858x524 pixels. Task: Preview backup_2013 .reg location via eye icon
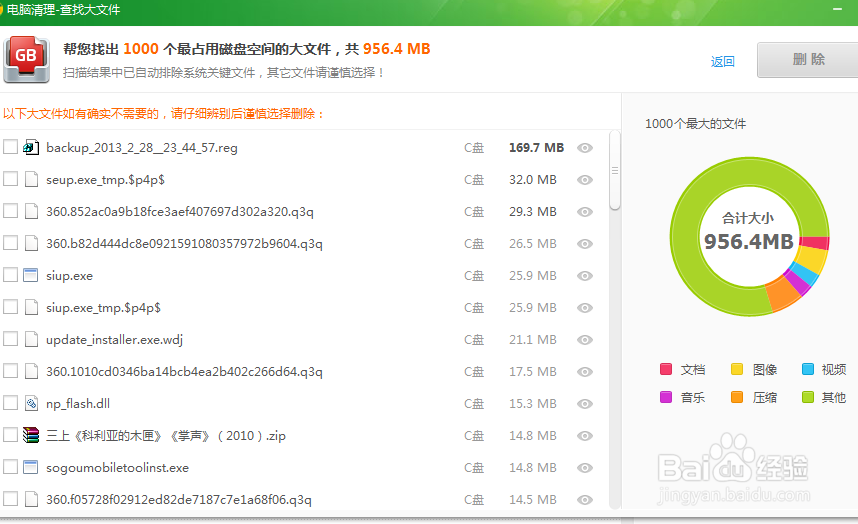585,148
